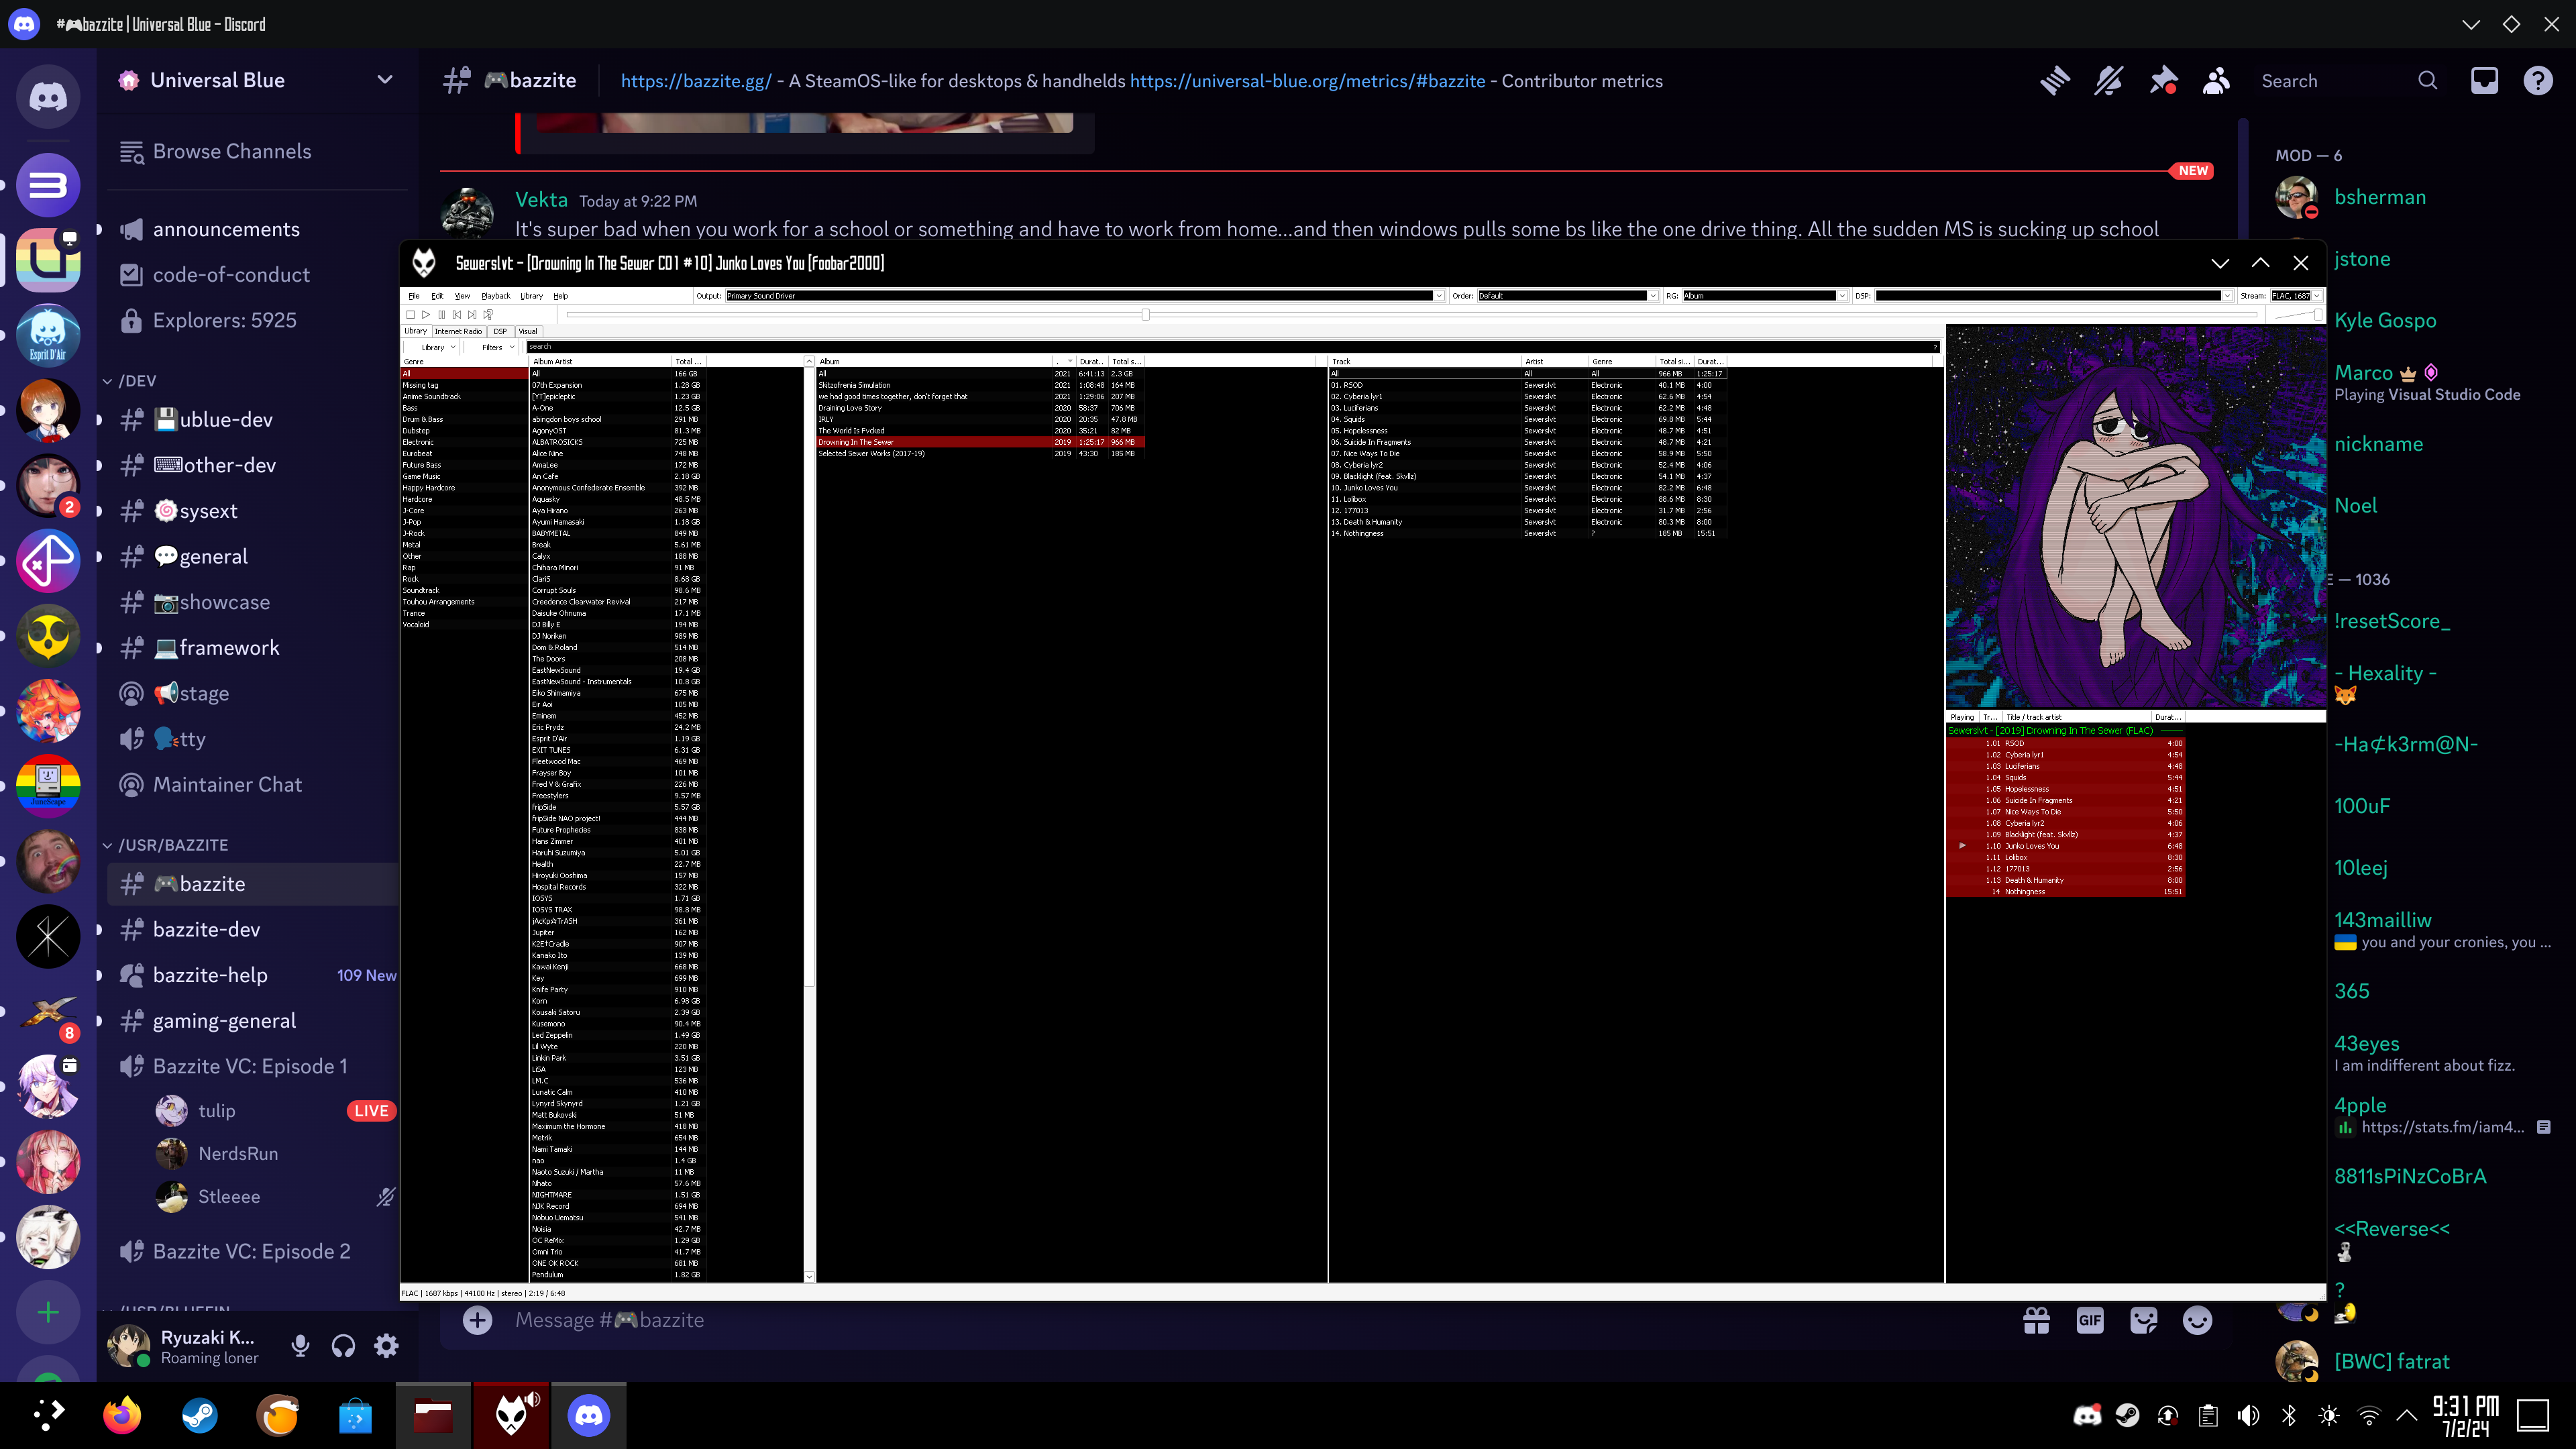Click the foobar2000 seek bar handle
Screen dimensions: 2576x1449
(1146, 314)
